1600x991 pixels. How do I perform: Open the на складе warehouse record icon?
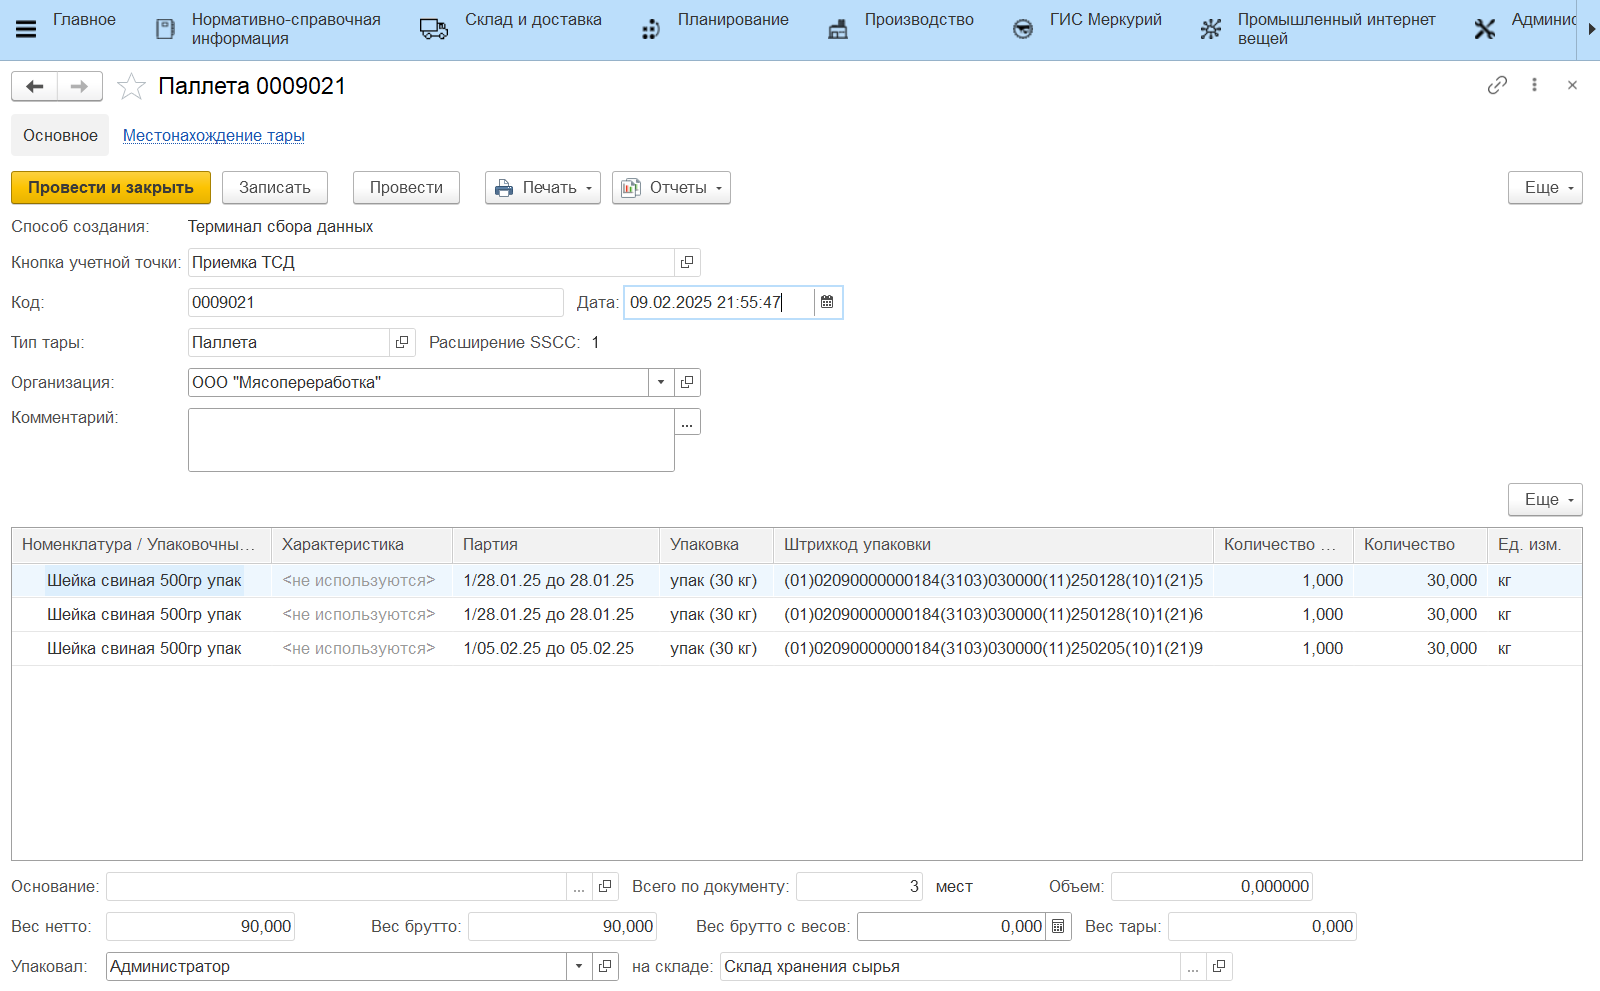1218,967
